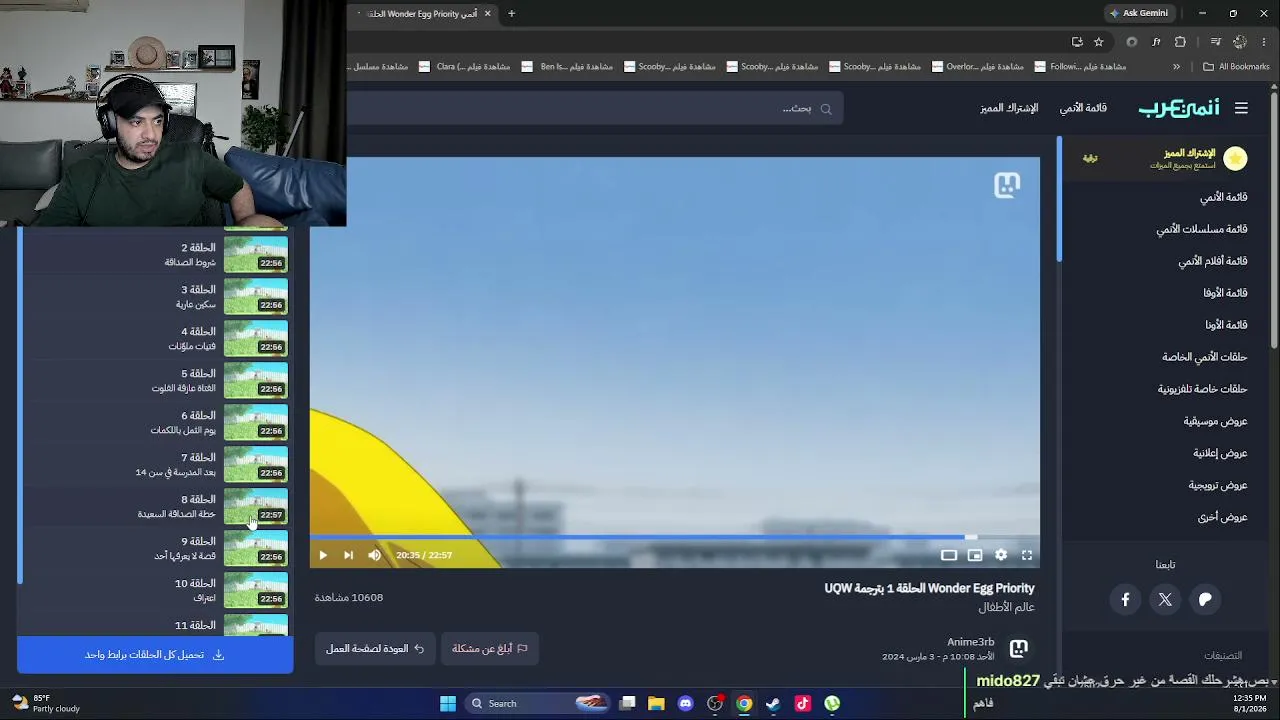
Task: Open episode 8 thumbnail in the list
Action: [256, 507]
